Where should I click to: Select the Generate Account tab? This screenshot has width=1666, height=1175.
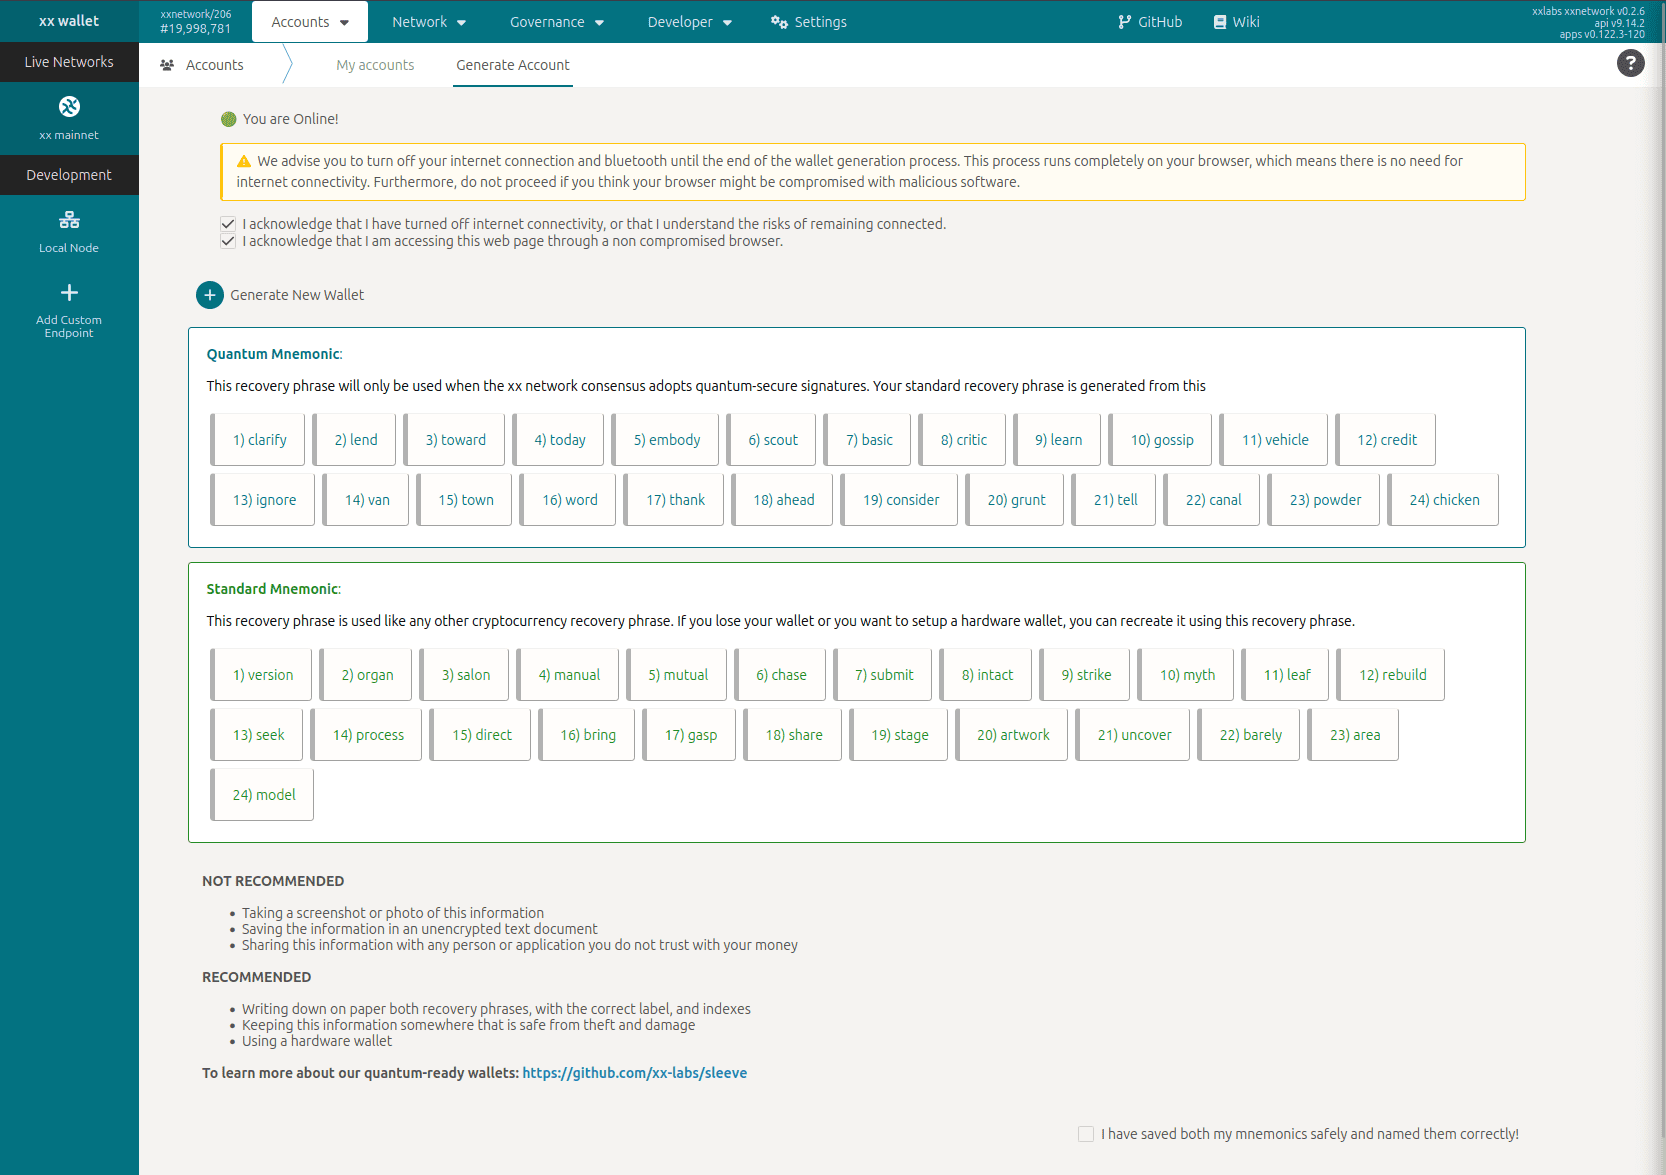coord(512,65)
